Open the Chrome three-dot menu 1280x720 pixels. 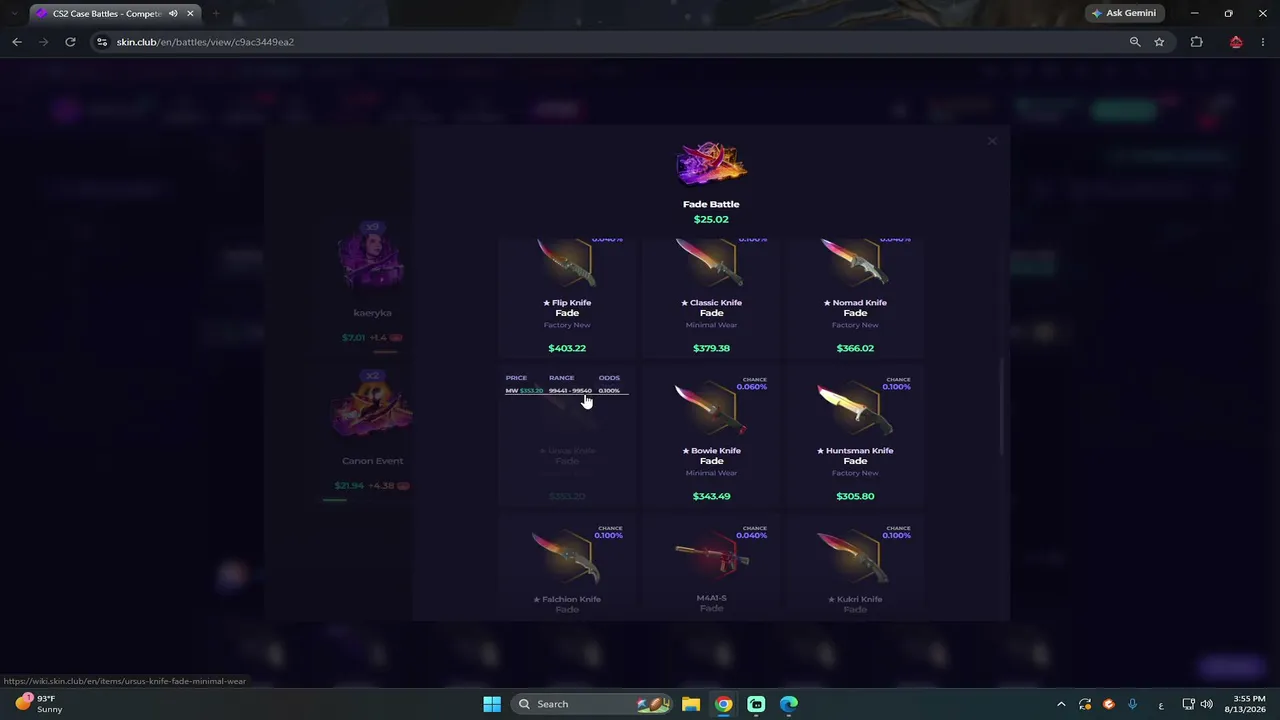[1264, 42]
